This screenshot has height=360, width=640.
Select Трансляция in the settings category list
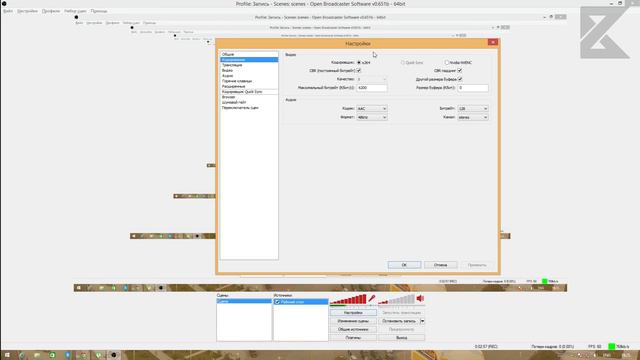(249, 65)
